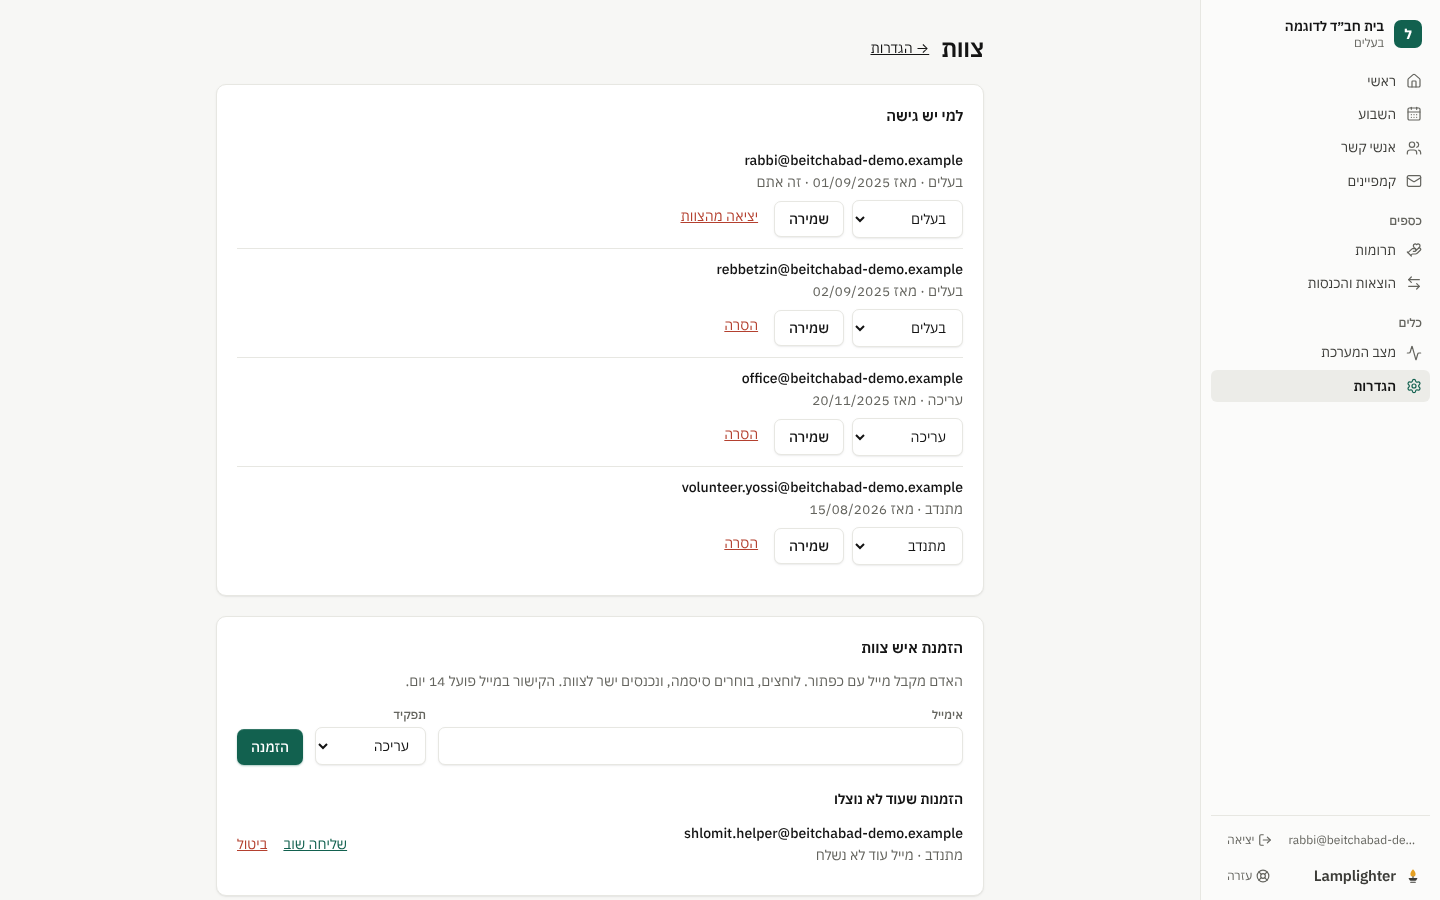Click שמירה button in the rabbi row
The width and height of the screenshot is (1440, 900).
(x=809, y=219)
